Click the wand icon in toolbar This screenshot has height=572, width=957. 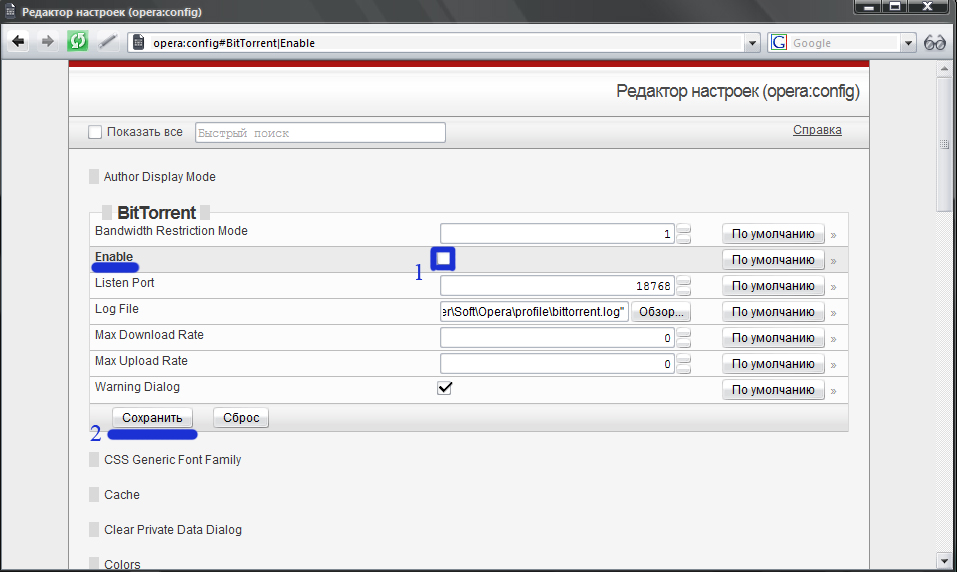click(107, 42)
